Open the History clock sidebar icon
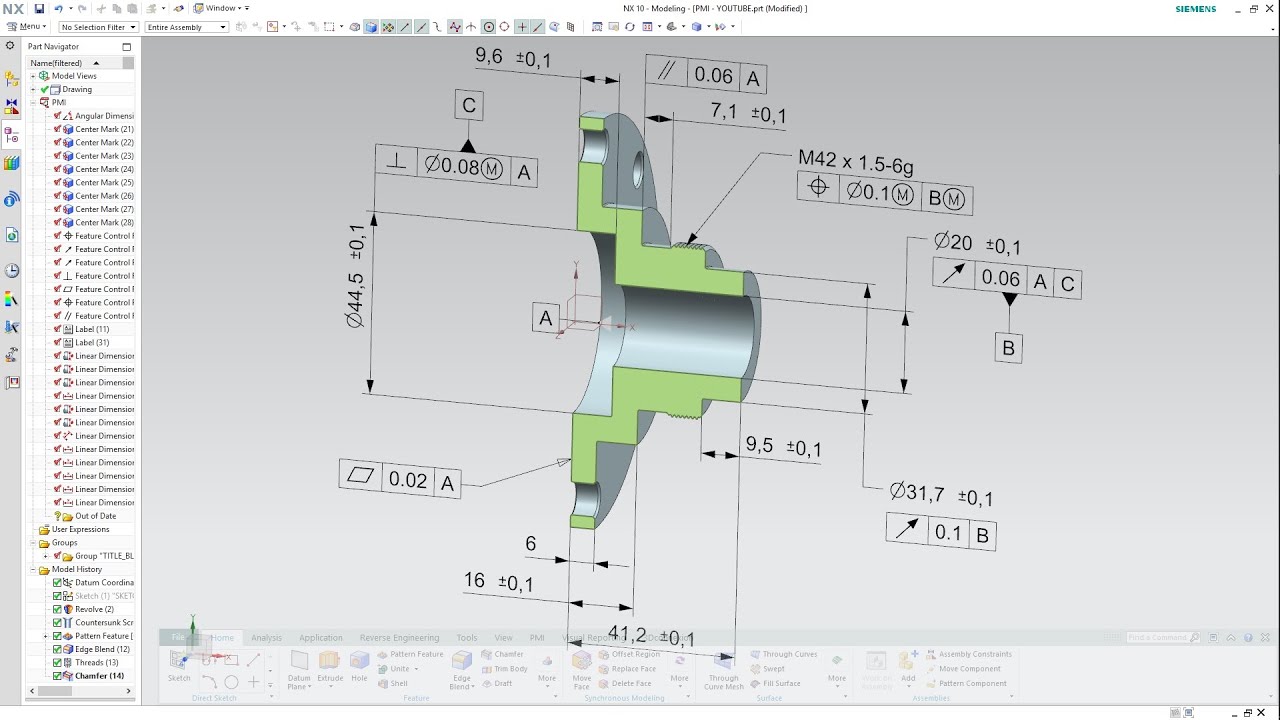Image resolution: width=1280 pixels, height=720 pixels. [x=12, y=271]
